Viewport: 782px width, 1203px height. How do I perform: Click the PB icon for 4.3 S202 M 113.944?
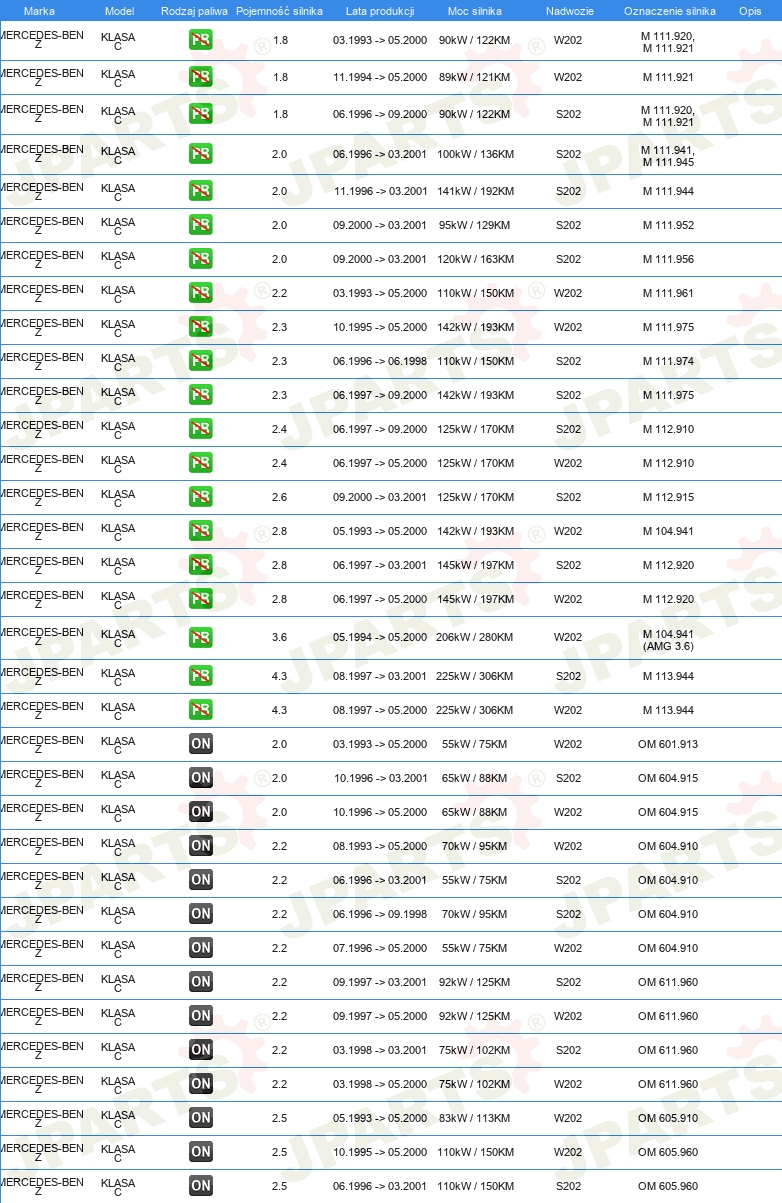pos(201,676)
